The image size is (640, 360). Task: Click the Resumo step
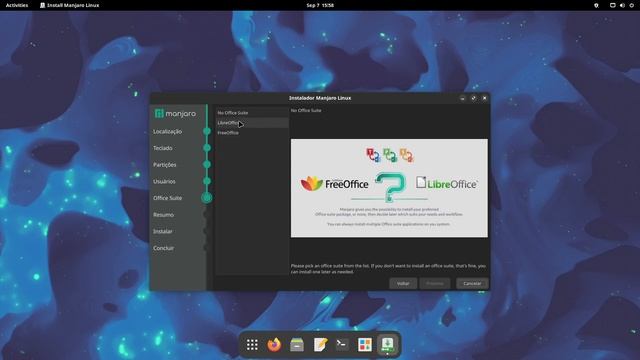[163, 215]
